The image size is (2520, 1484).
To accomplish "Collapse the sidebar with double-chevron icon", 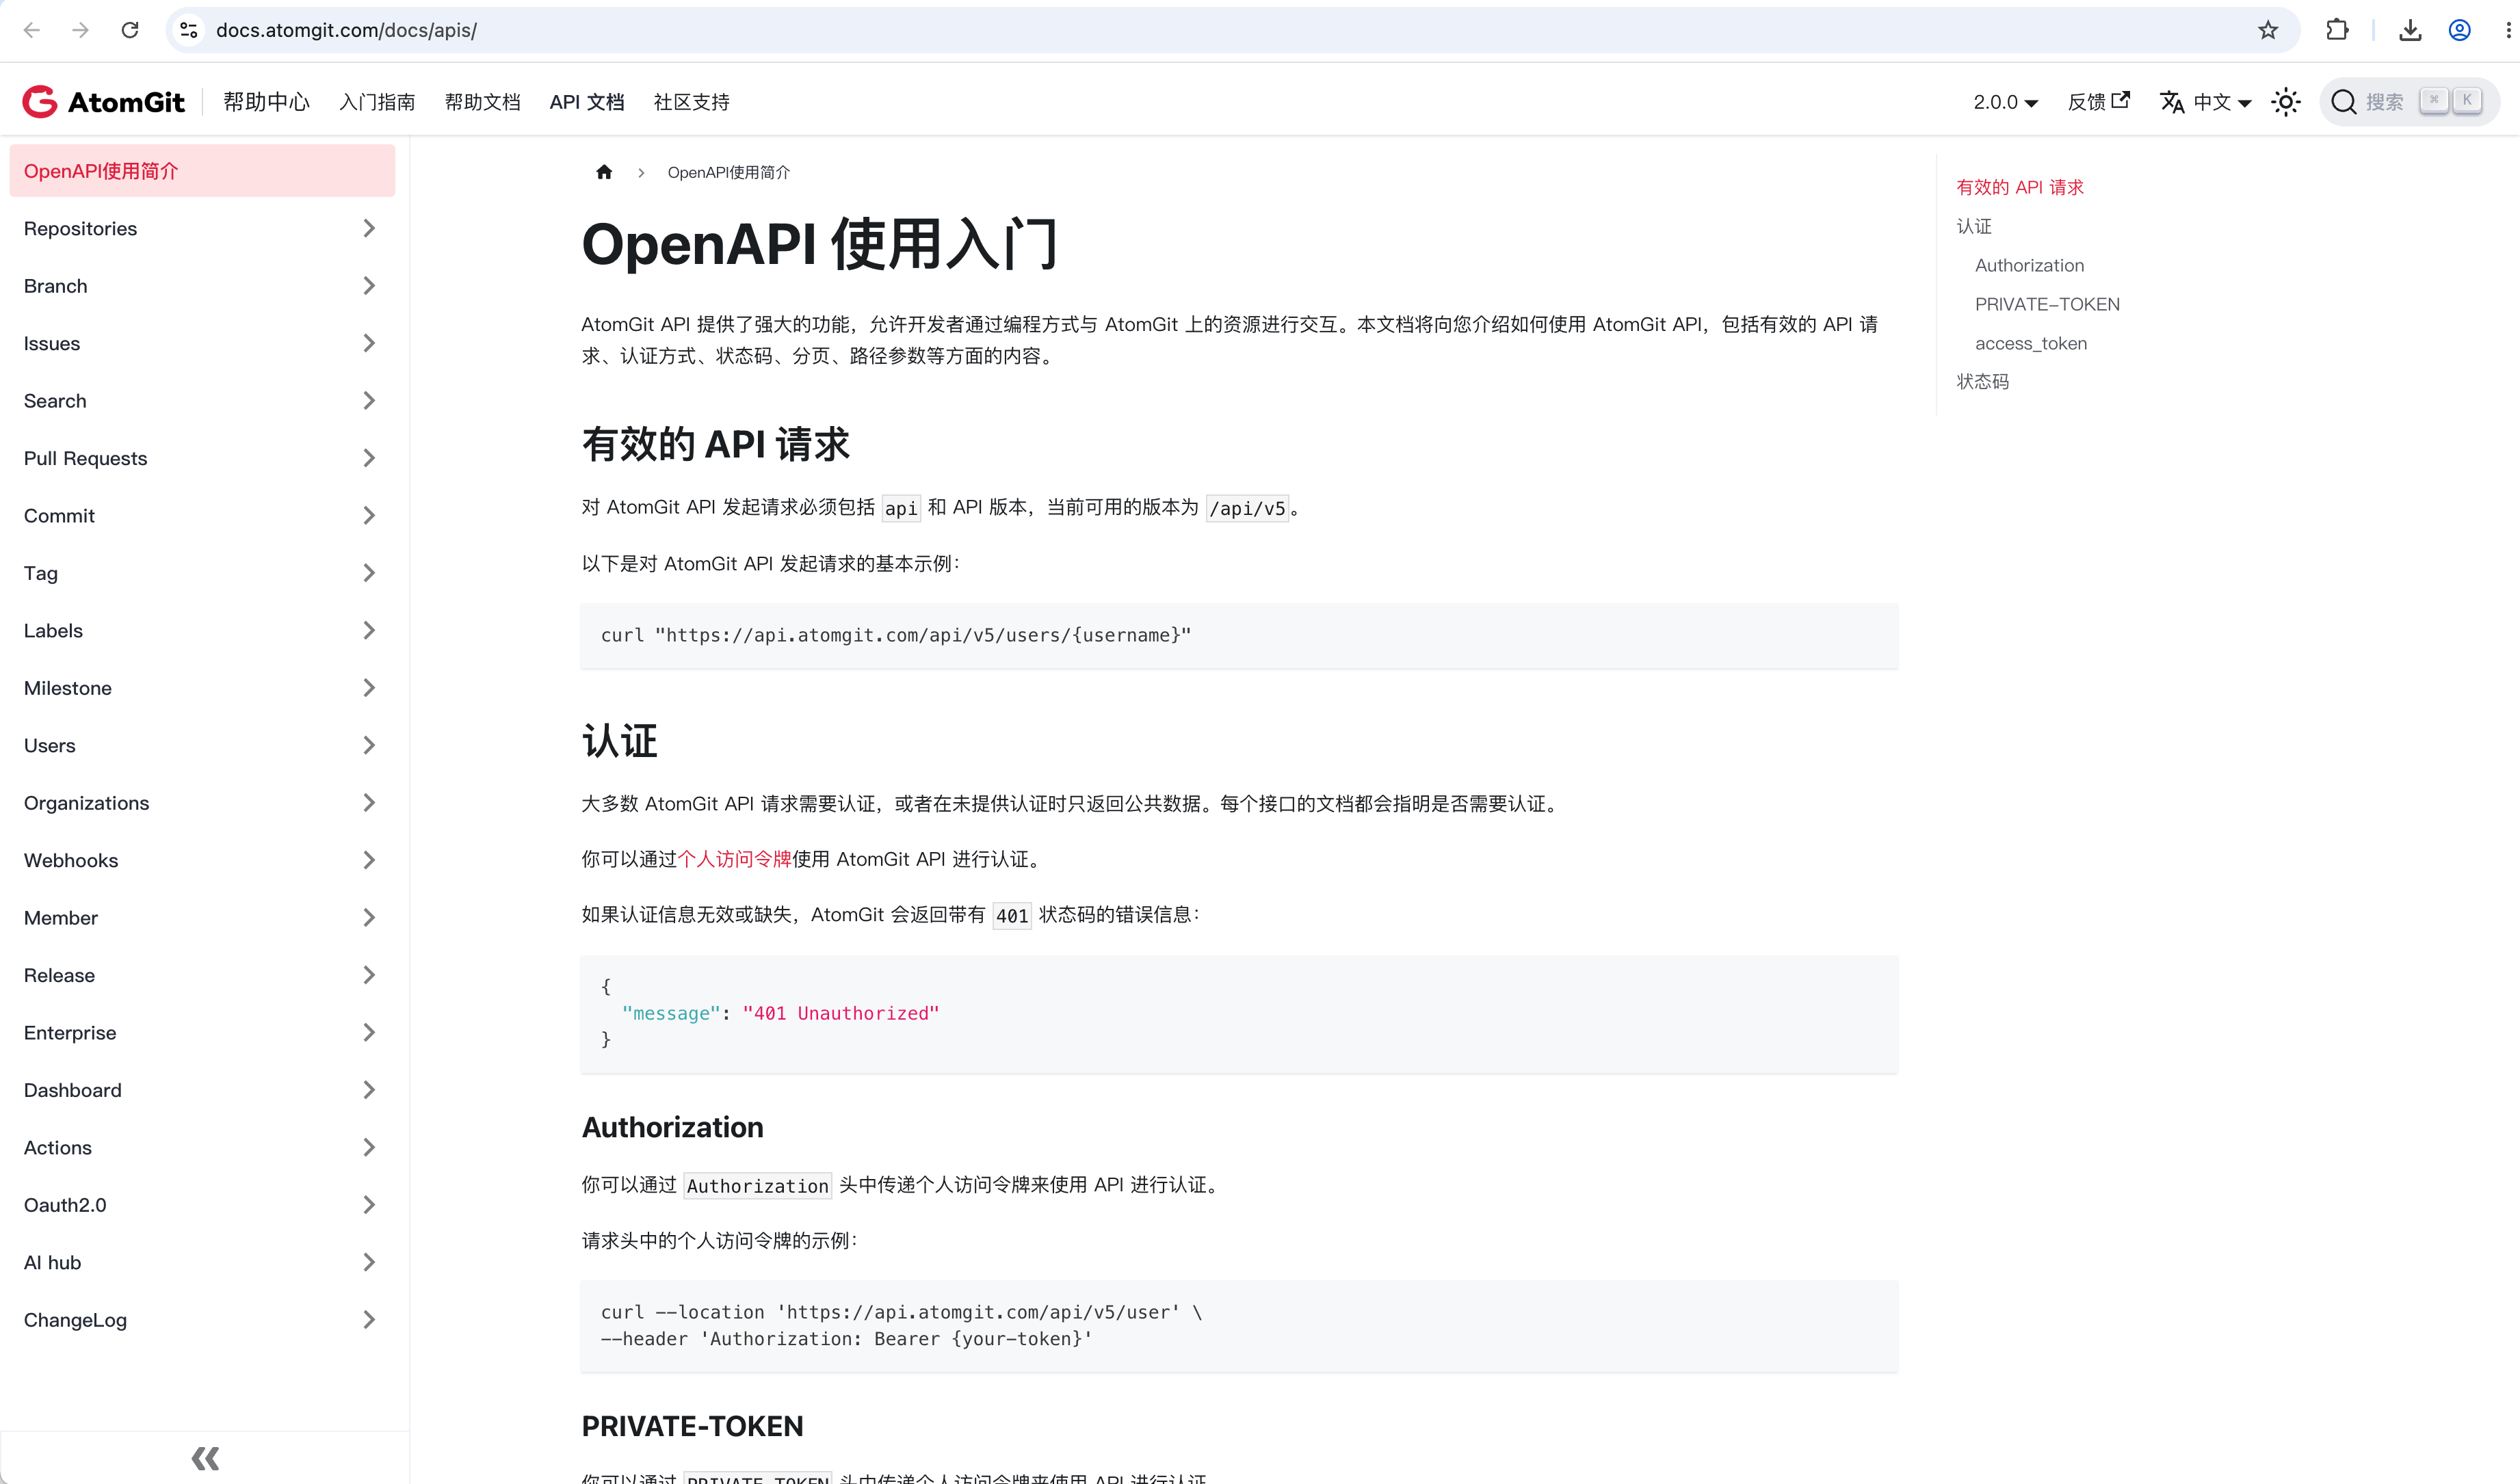I will [205, 1458].
